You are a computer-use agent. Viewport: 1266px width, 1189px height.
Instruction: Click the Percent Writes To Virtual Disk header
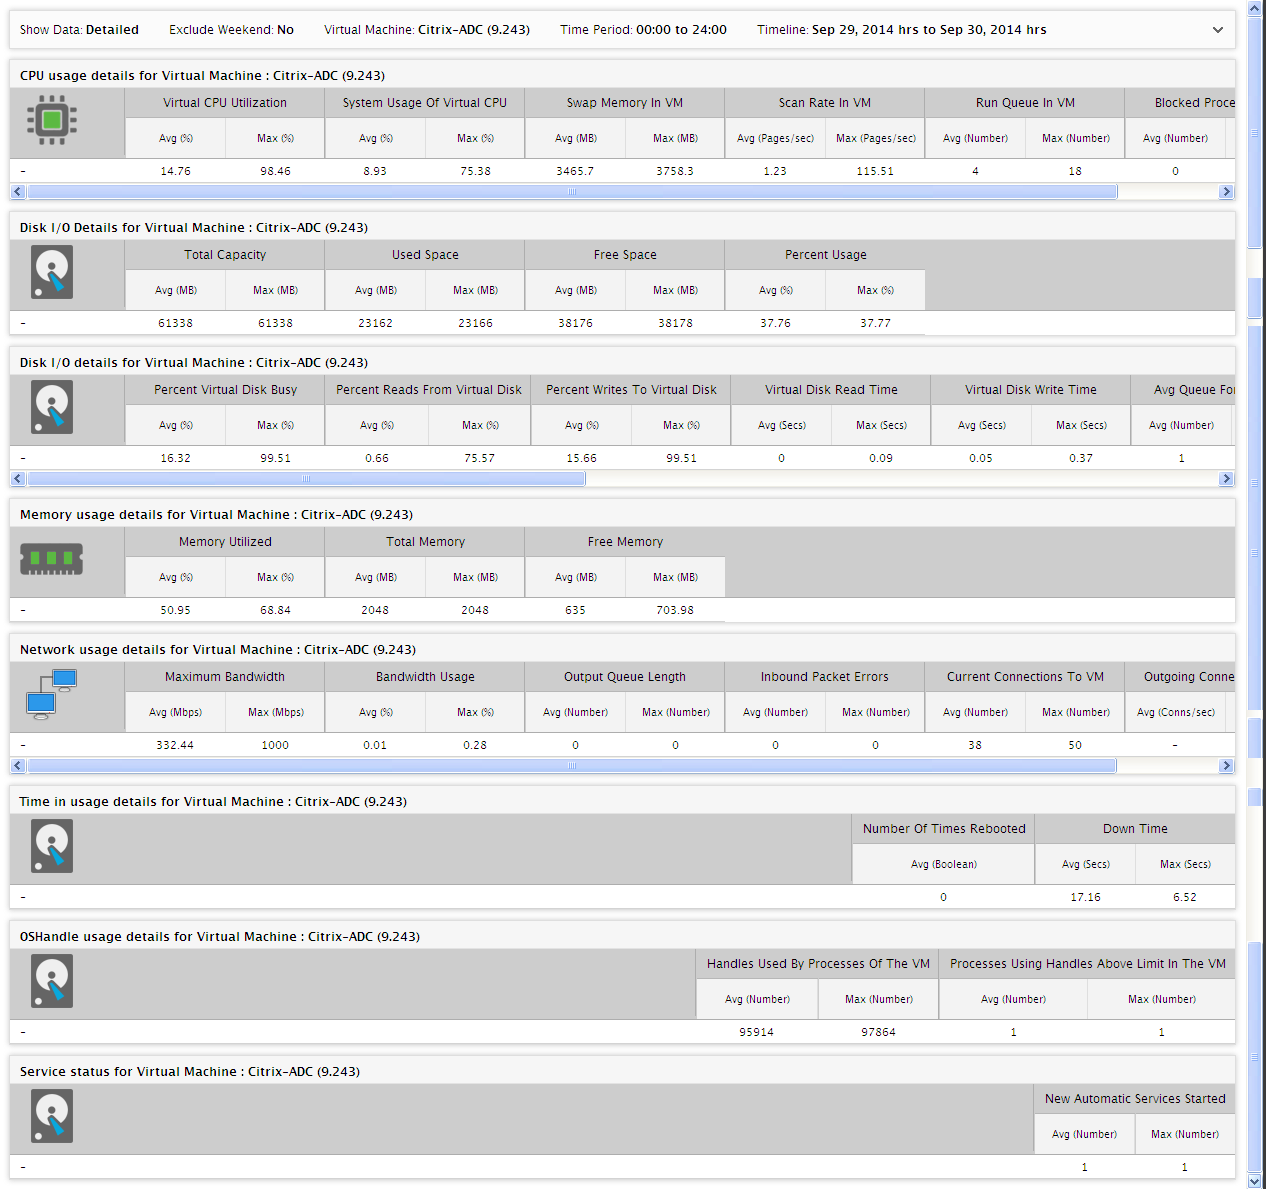pos(631,390)
